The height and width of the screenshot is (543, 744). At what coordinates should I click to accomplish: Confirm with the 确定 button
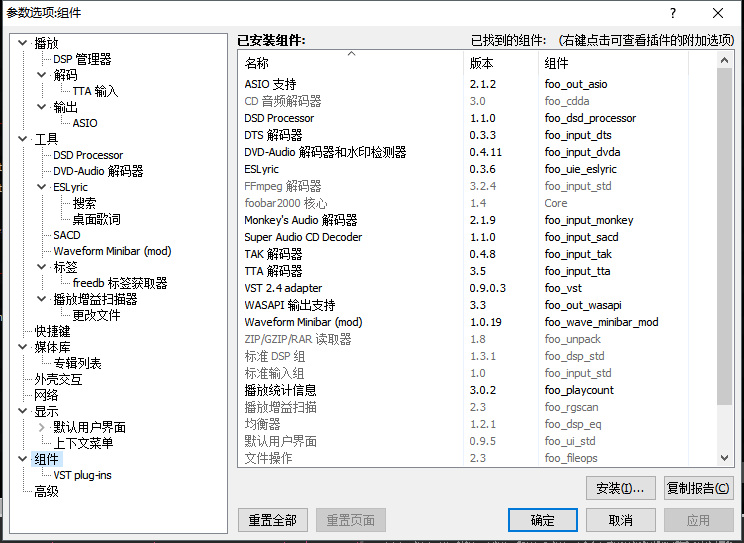543,520
